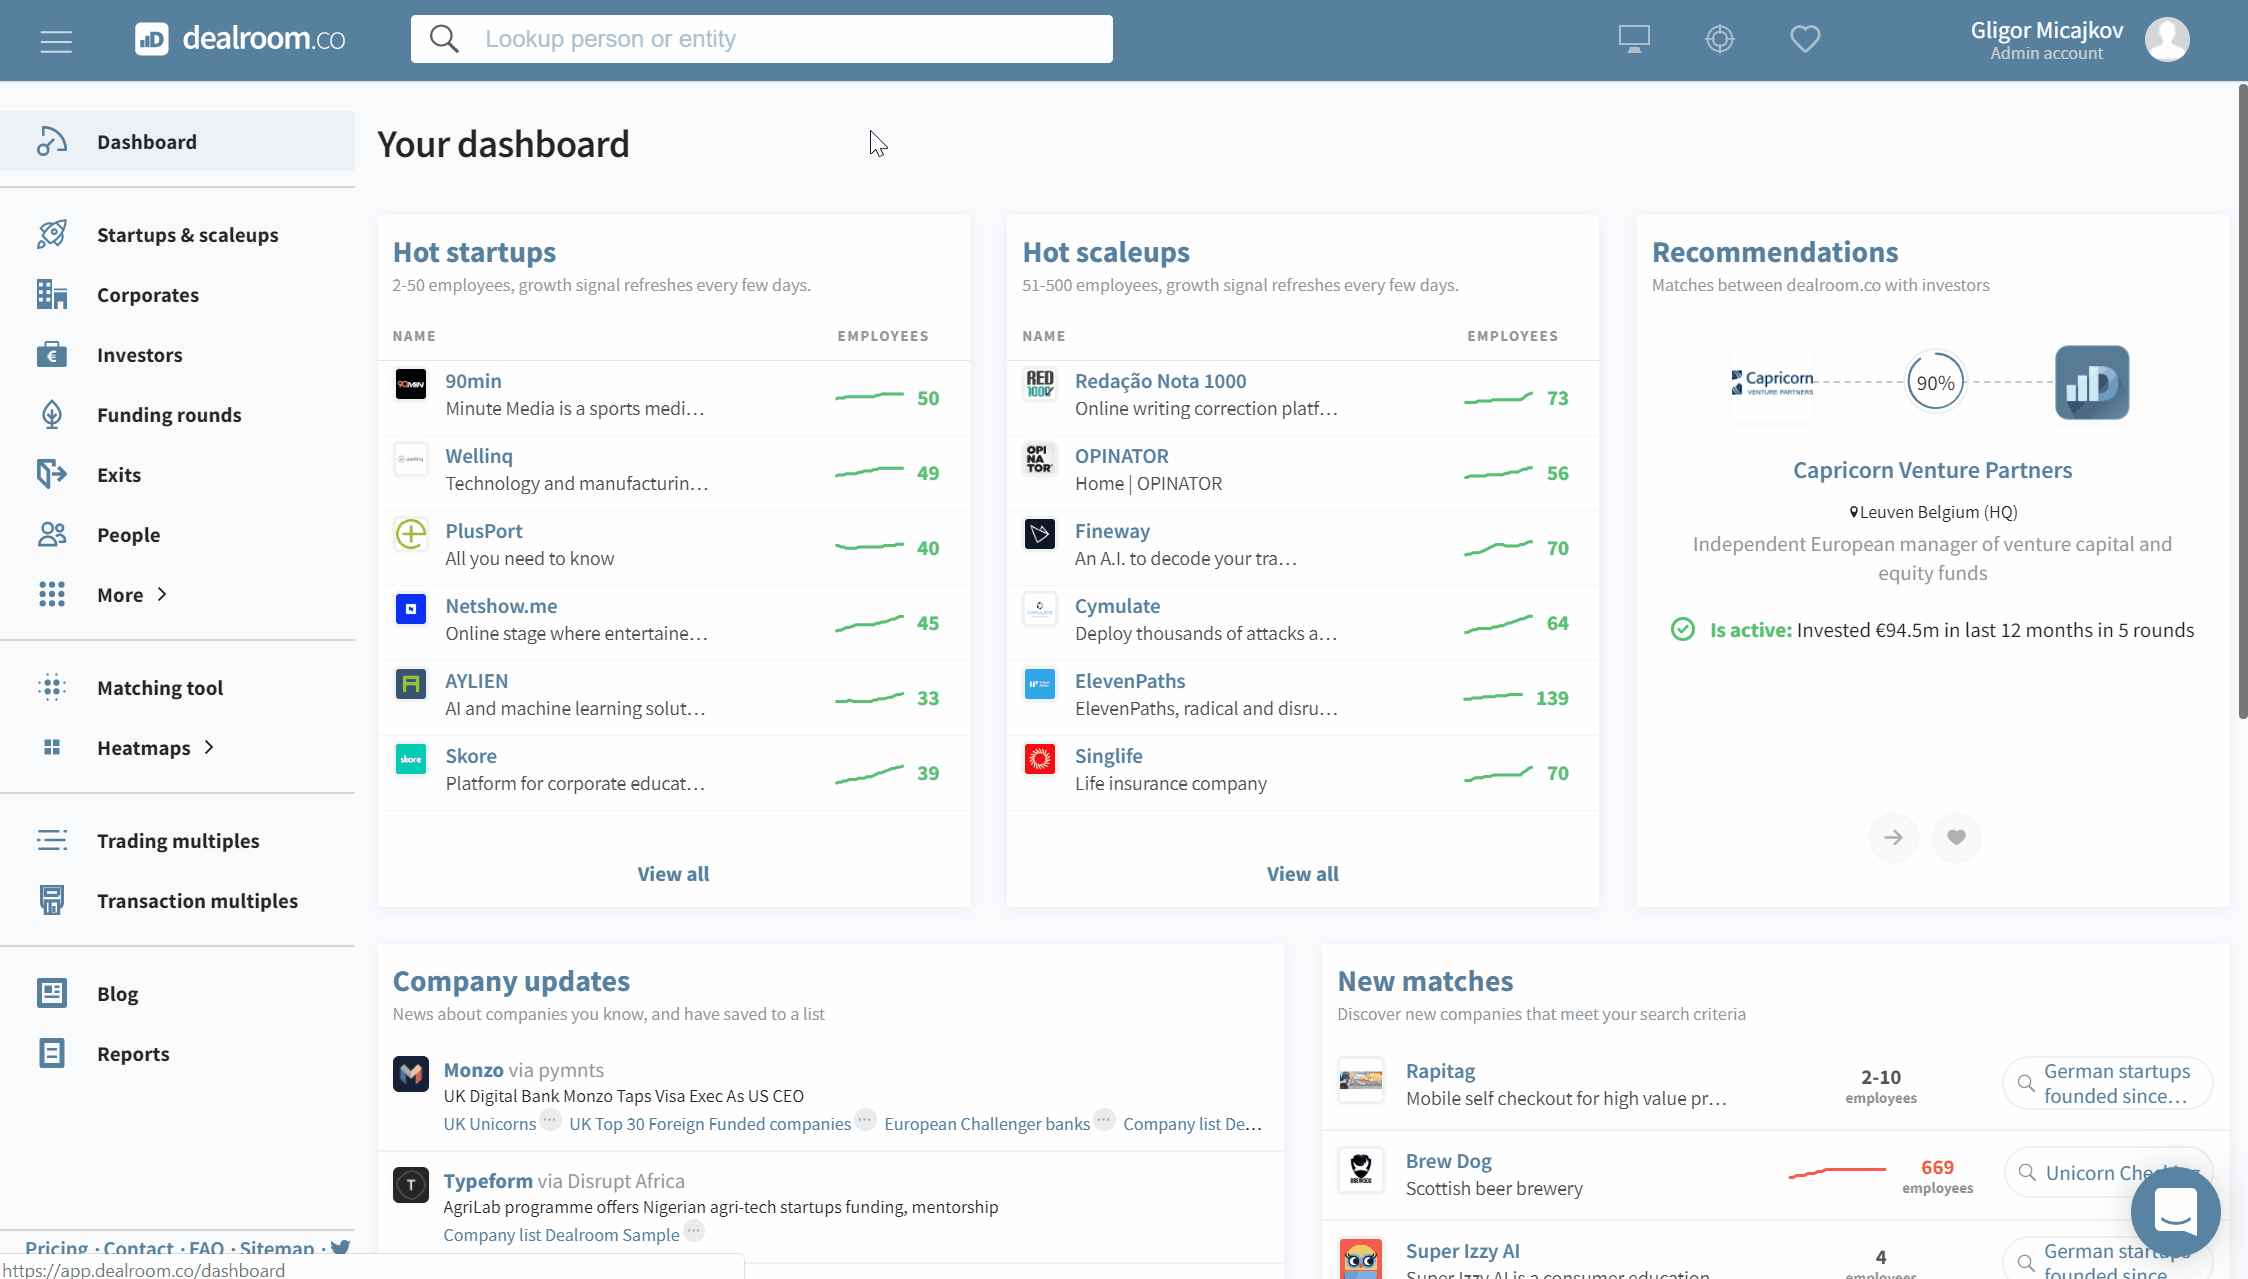Open Brew Dog in New matches

(1448, 1160)
